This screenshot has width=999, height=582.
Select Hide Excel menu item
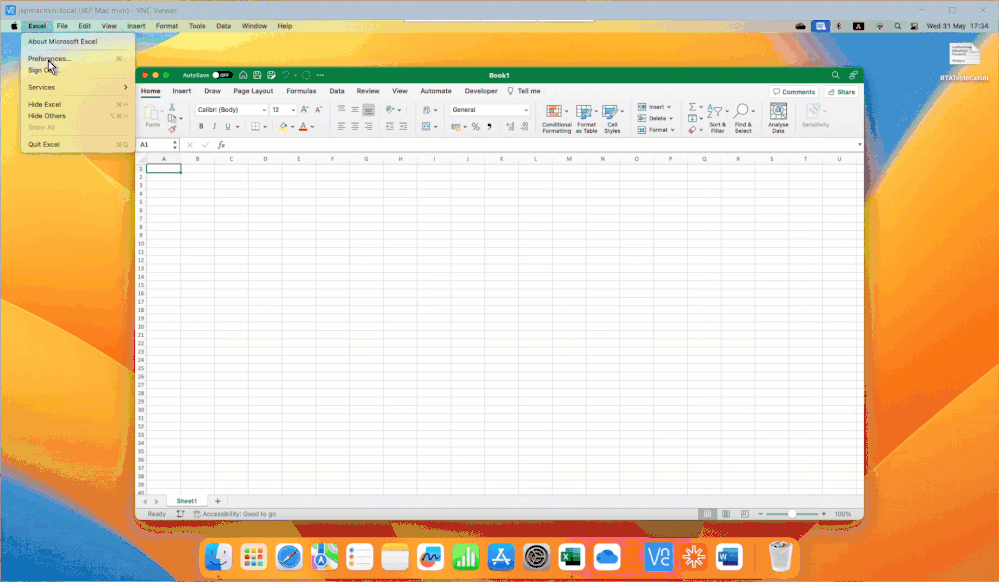45,105
